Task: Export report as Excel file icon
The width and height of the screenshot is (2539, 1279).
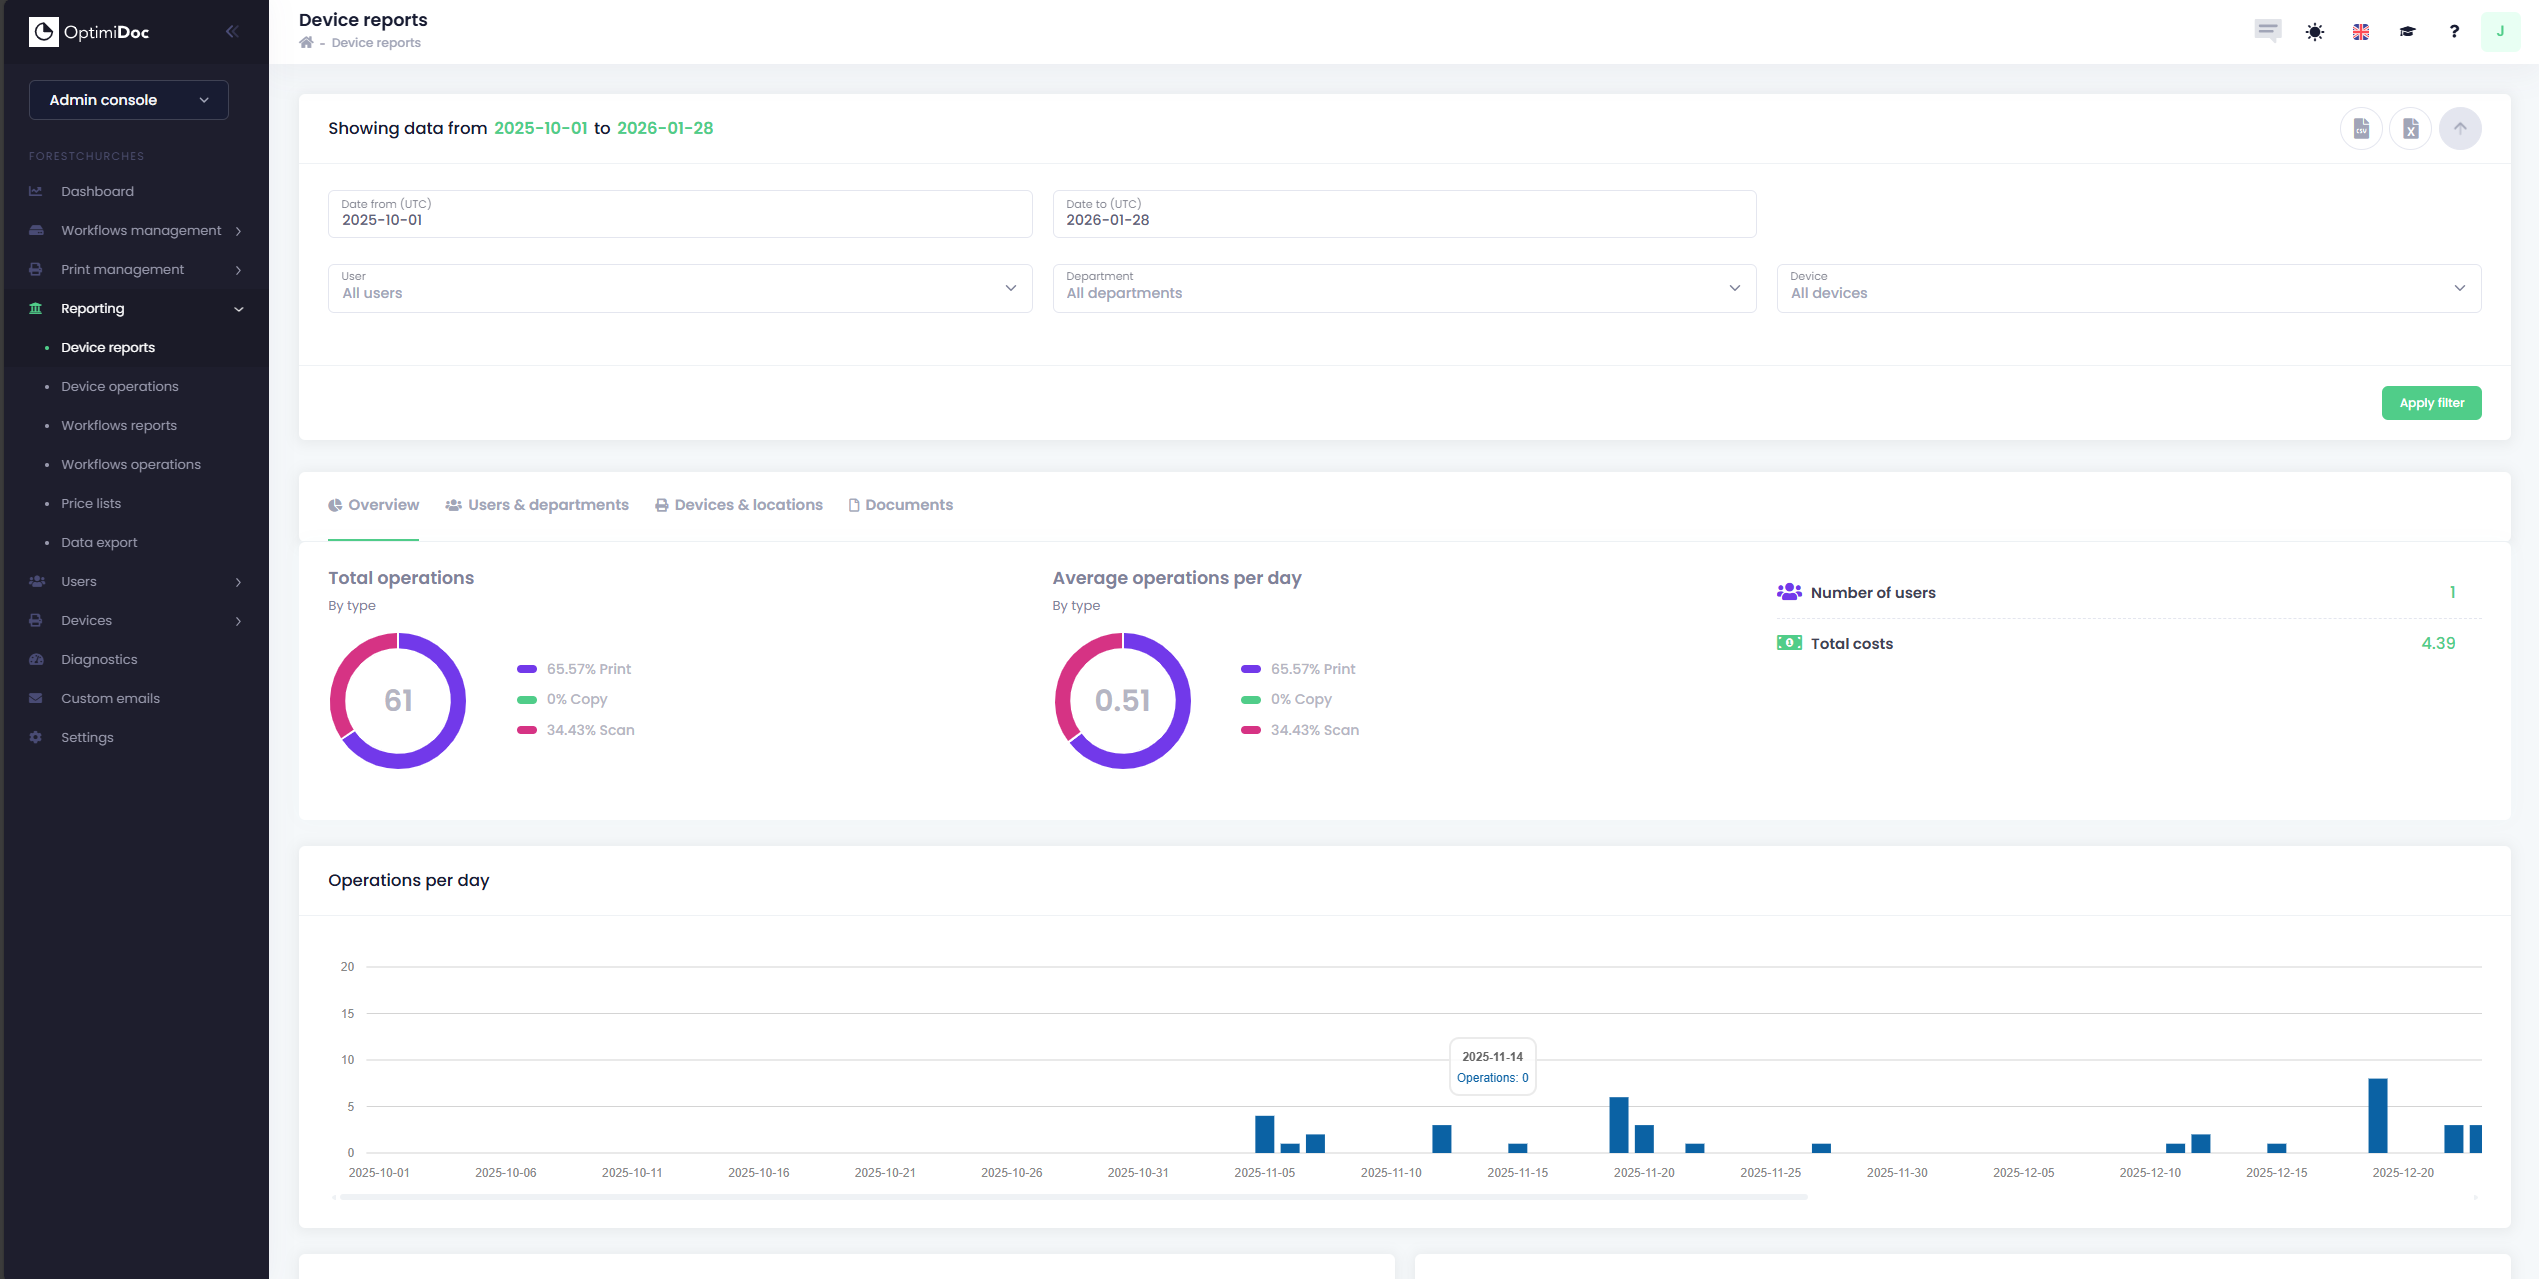Action: click(2410, 129)
